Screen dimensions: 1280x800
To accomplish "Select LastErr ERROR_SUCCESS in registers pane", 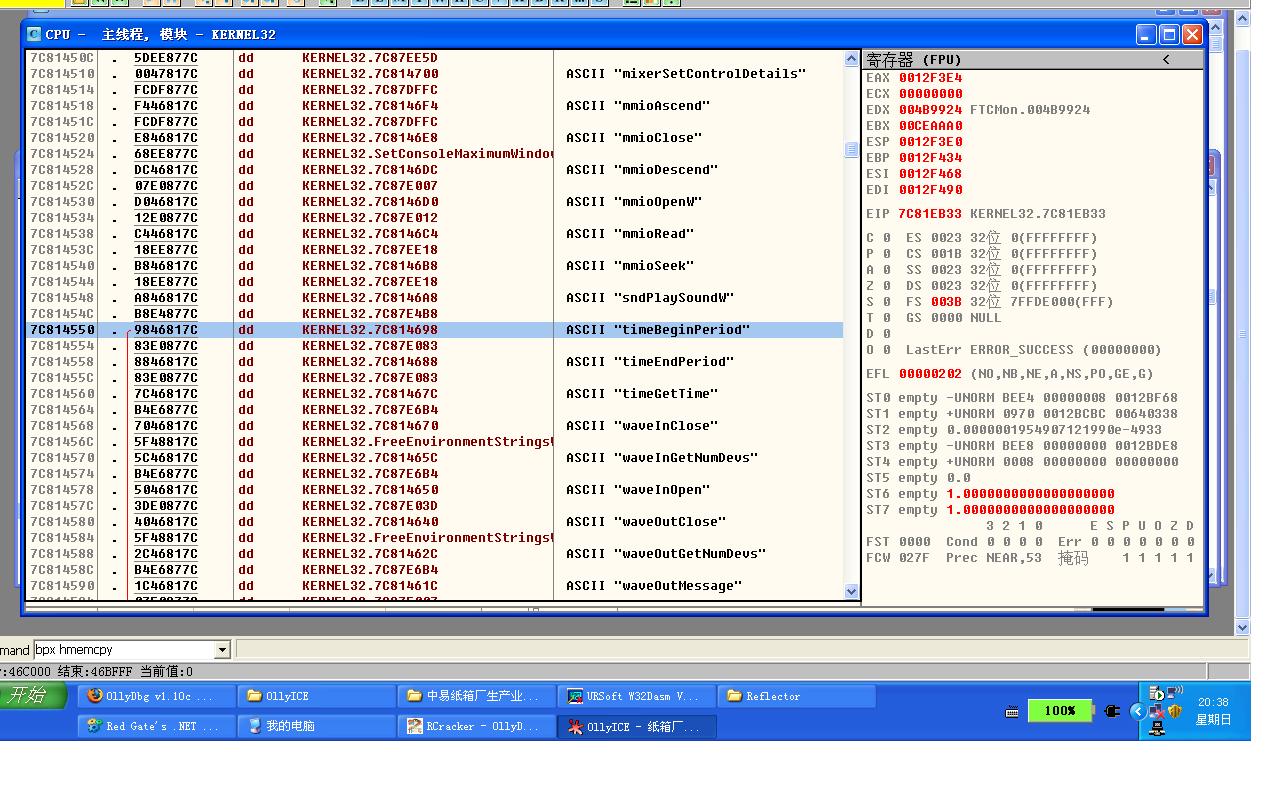I will click(1034, 350).
